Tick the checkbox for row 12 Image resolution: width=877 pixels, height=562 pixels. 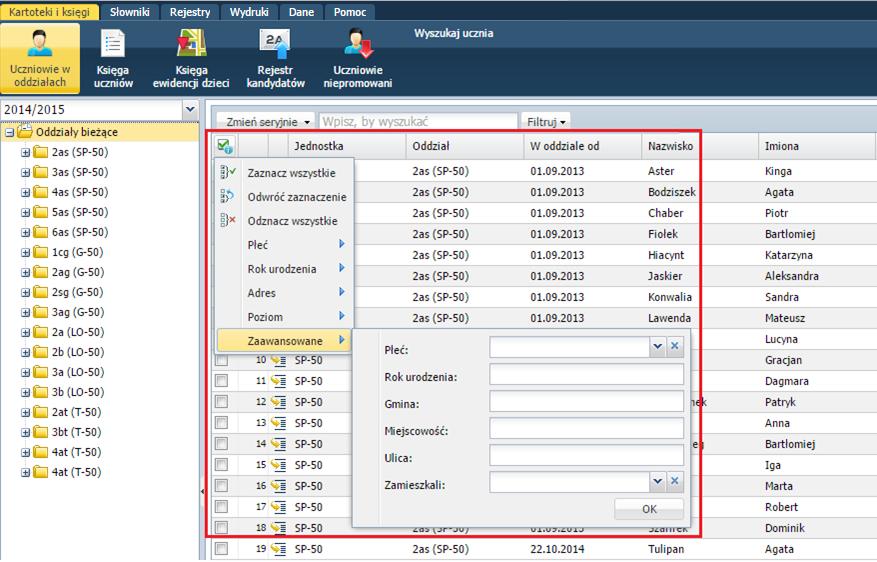221,402
